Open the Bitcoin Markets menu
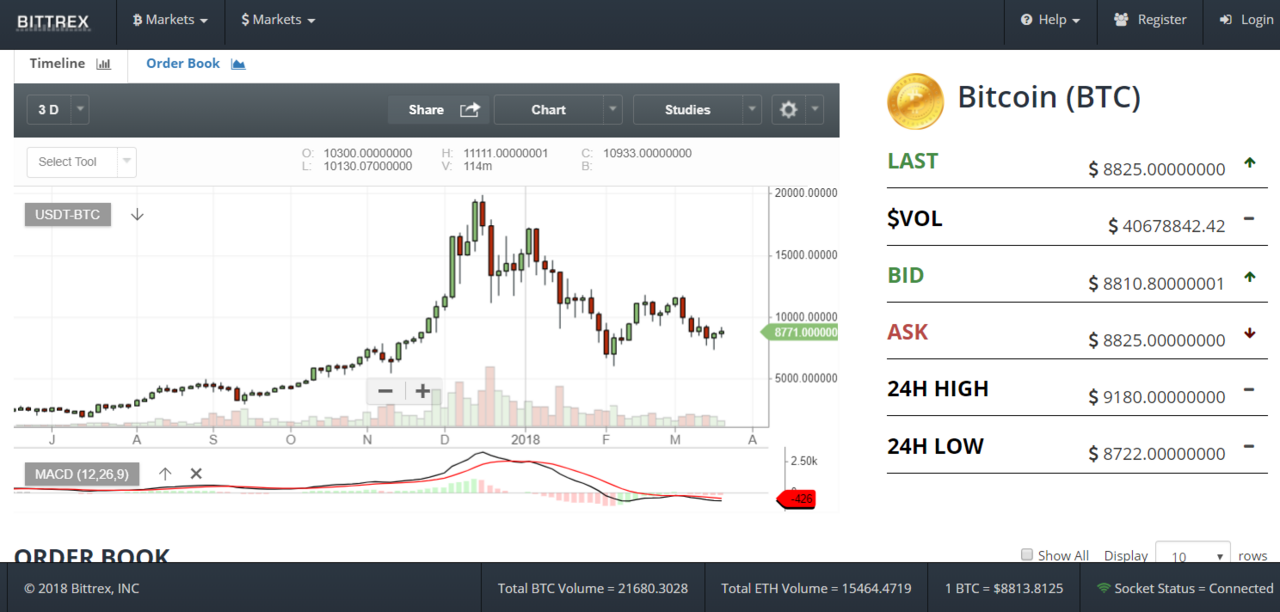1280x612 pixels. [170, 20]
